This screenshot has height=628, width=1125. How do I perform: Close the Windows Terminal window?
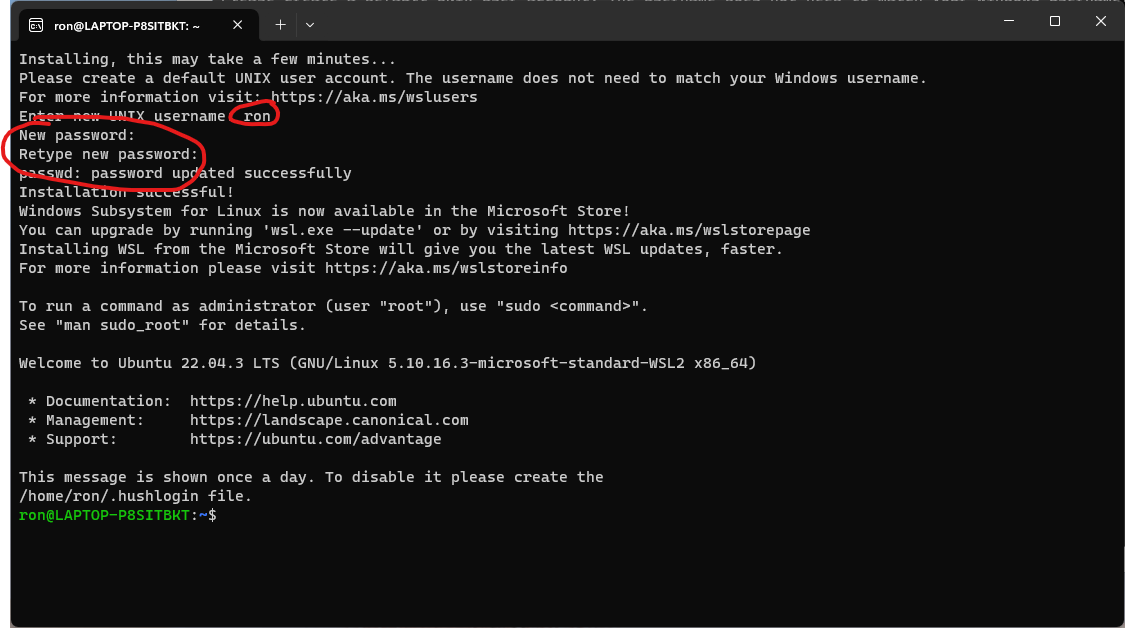pos(1100,21)
